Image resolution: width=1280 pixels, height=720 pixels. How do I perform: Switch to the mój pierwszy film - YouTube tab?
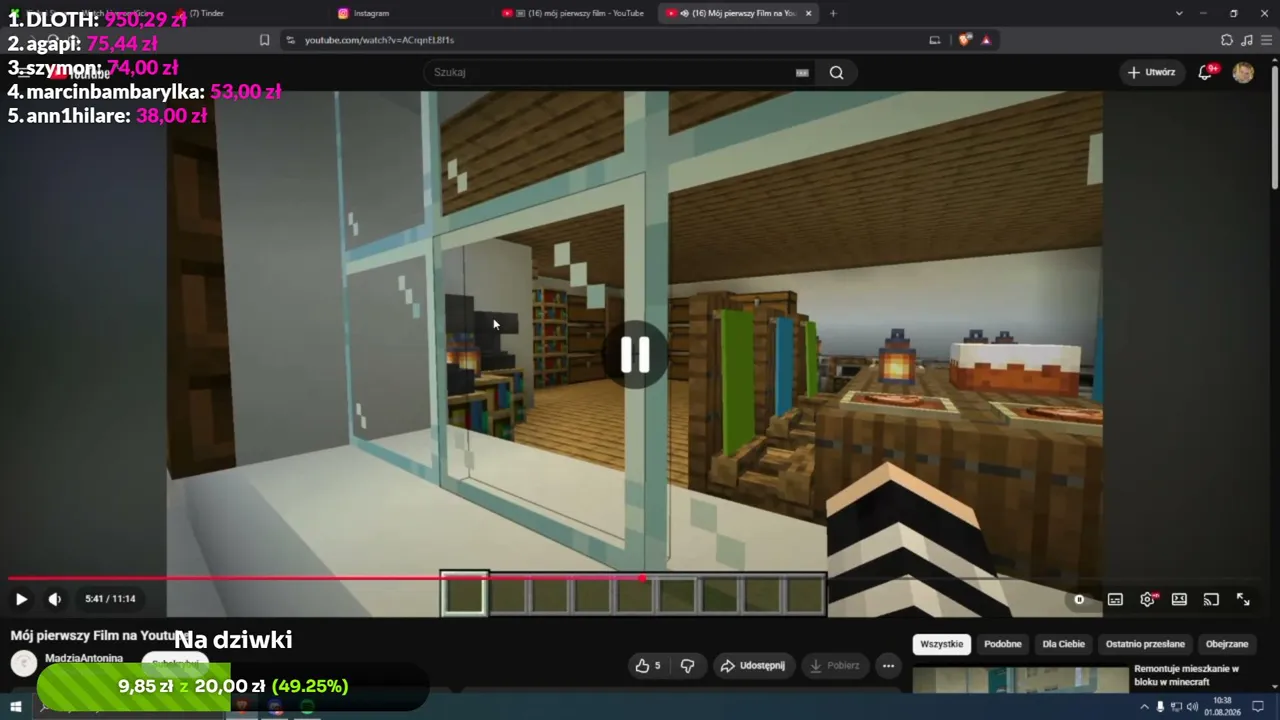575,13
